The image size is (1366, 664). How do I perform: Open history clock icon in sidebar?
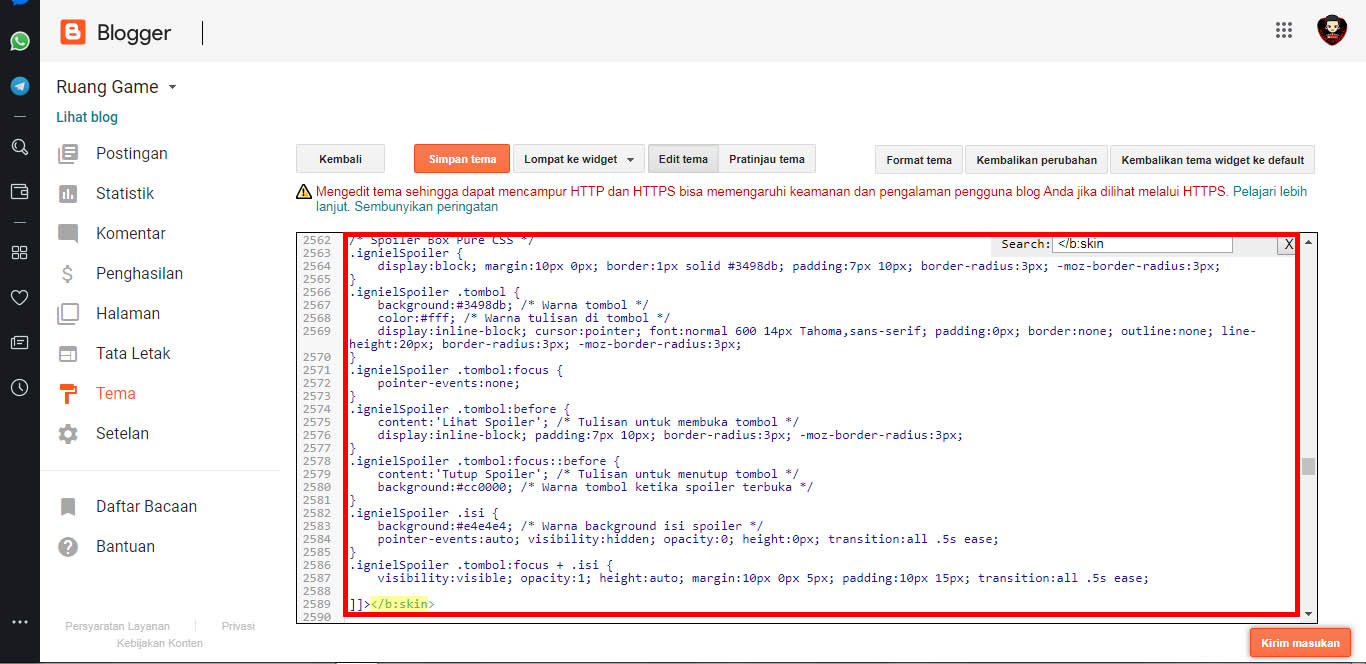(19, 388)
